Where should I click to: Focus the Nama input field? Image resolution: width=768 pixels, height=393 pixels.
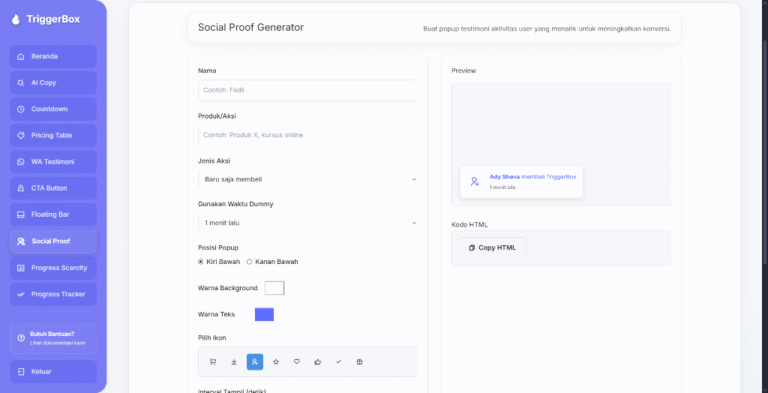pyautogui.click(x=308, y=90)
